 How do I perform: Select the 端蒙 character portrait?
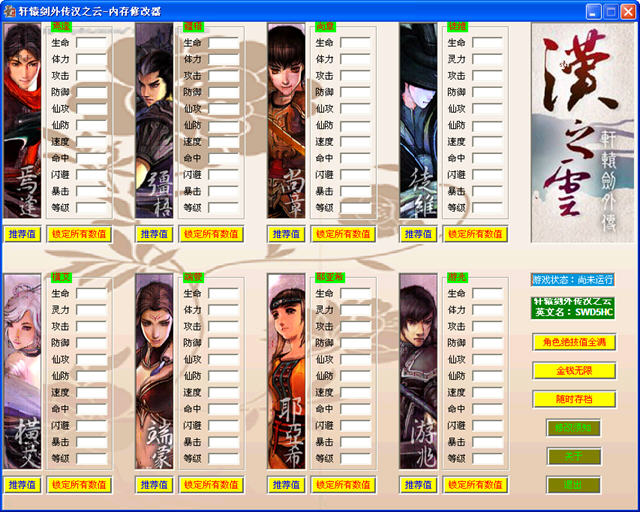point(154,372)
